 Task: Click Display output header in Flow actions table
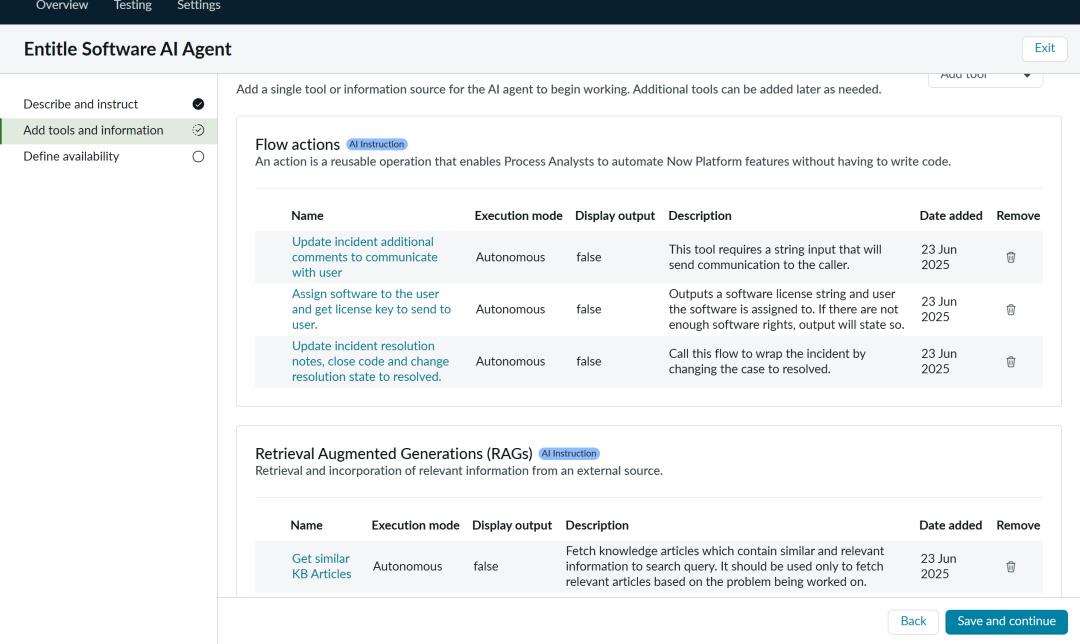click(614, 216)
